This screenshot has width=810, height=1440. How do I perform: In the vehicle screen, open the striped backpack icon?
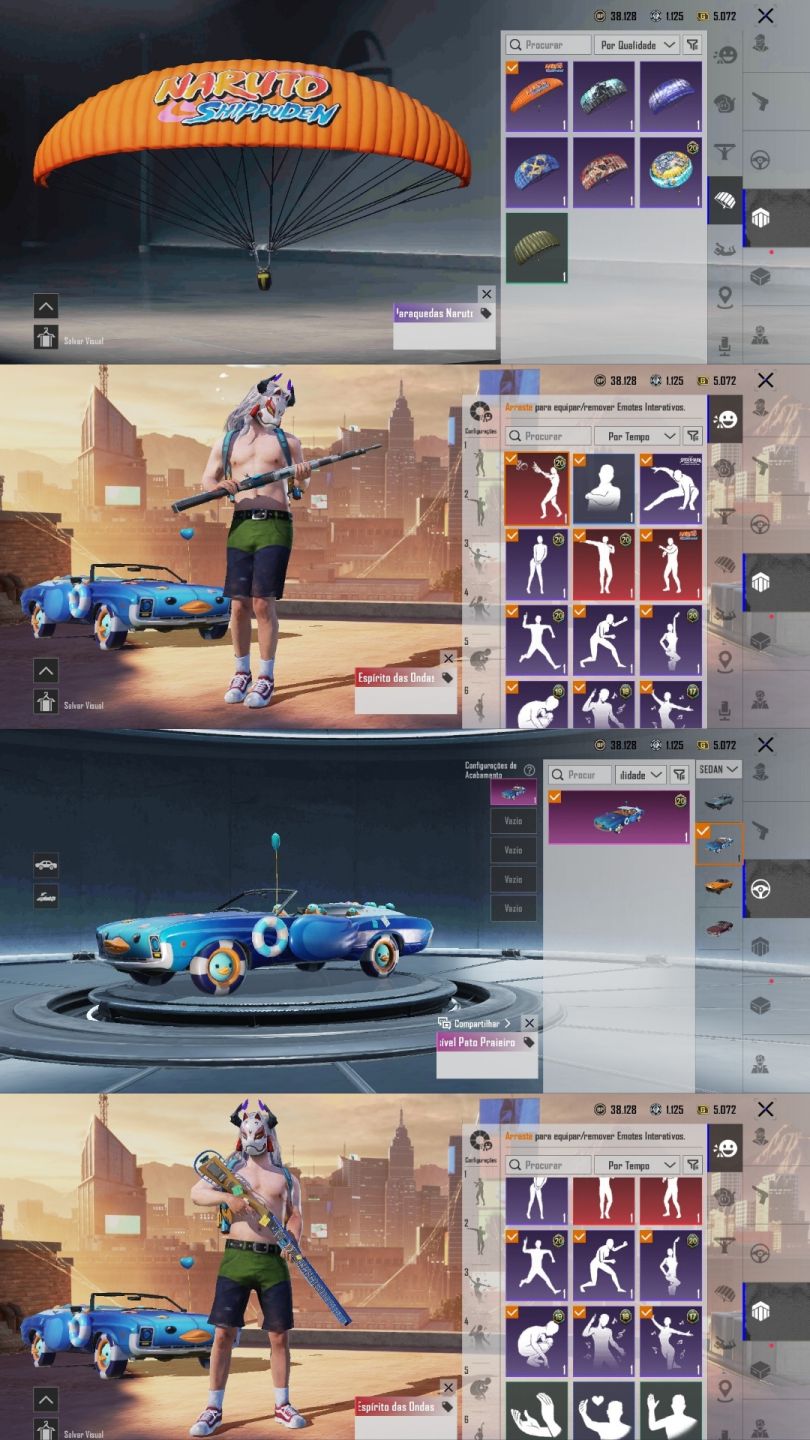pos(760,946)
